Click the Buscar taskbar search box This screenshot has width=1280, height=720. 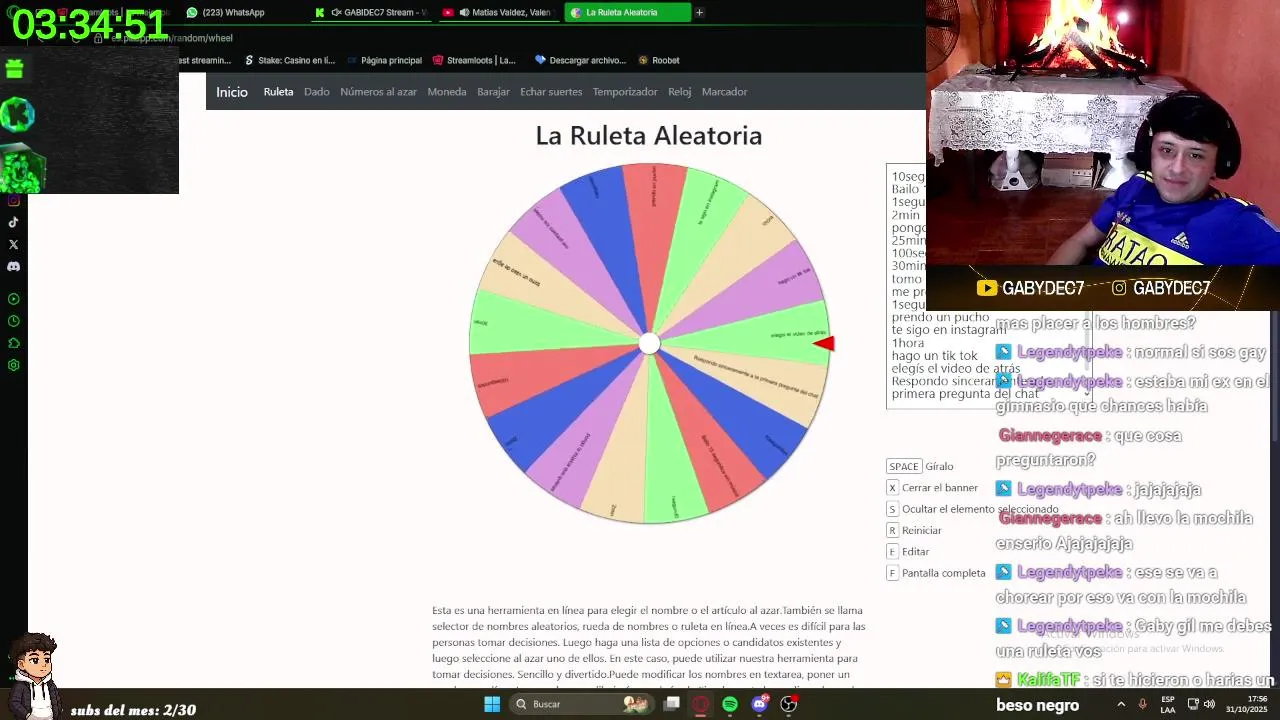582,704
